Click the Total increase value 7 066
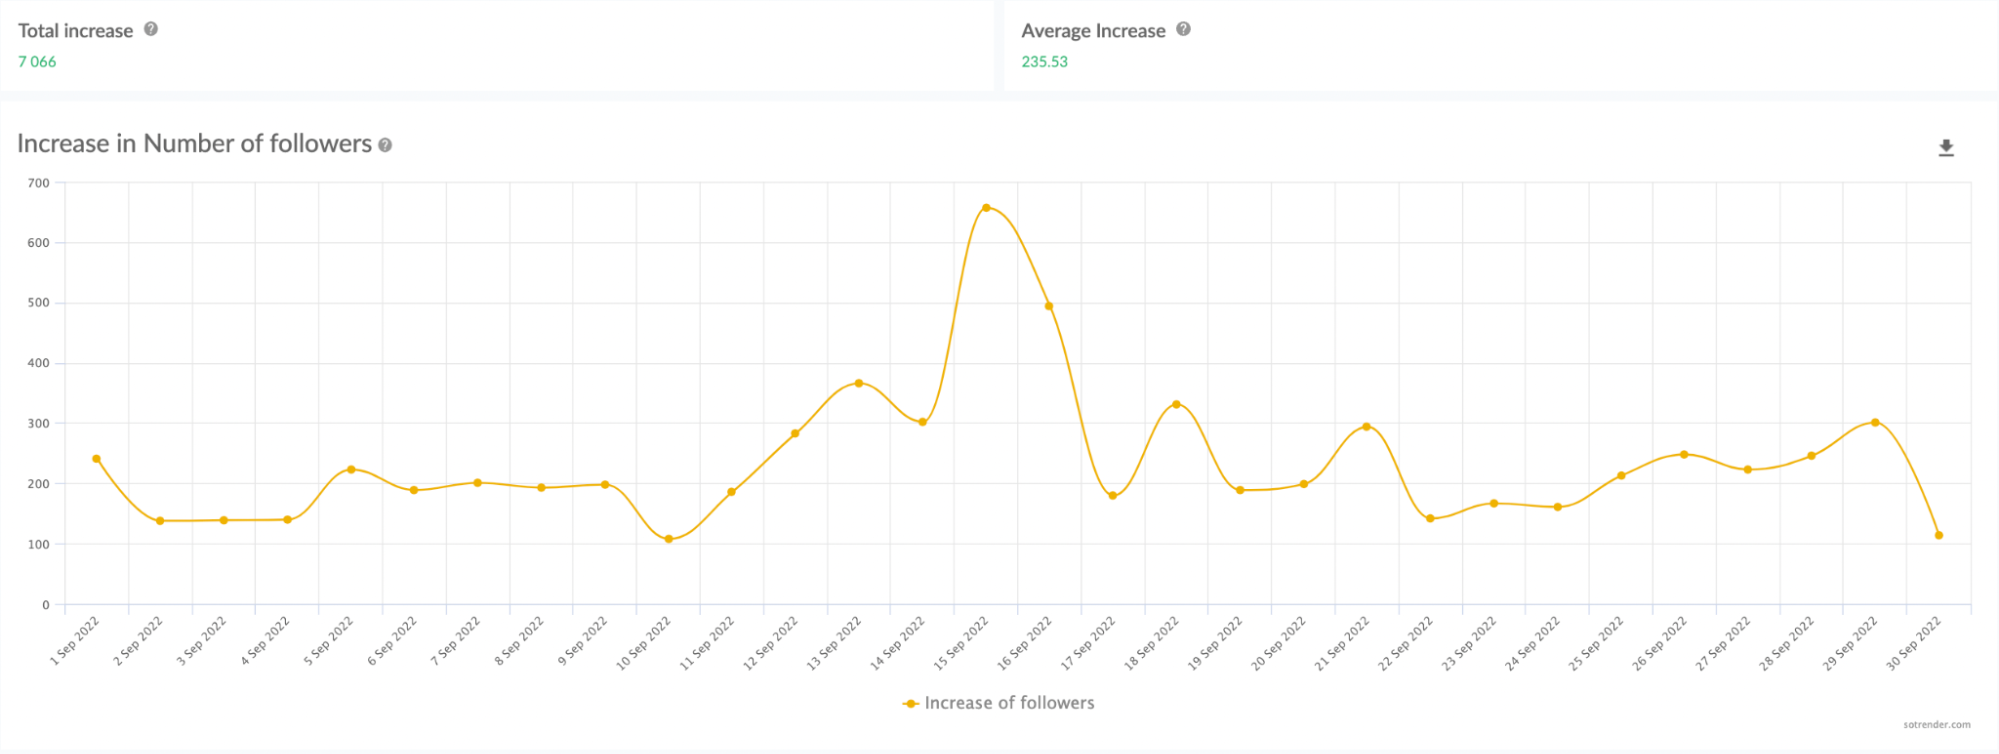The width and height of the screenshot is (1999, 754). point(37,62)
